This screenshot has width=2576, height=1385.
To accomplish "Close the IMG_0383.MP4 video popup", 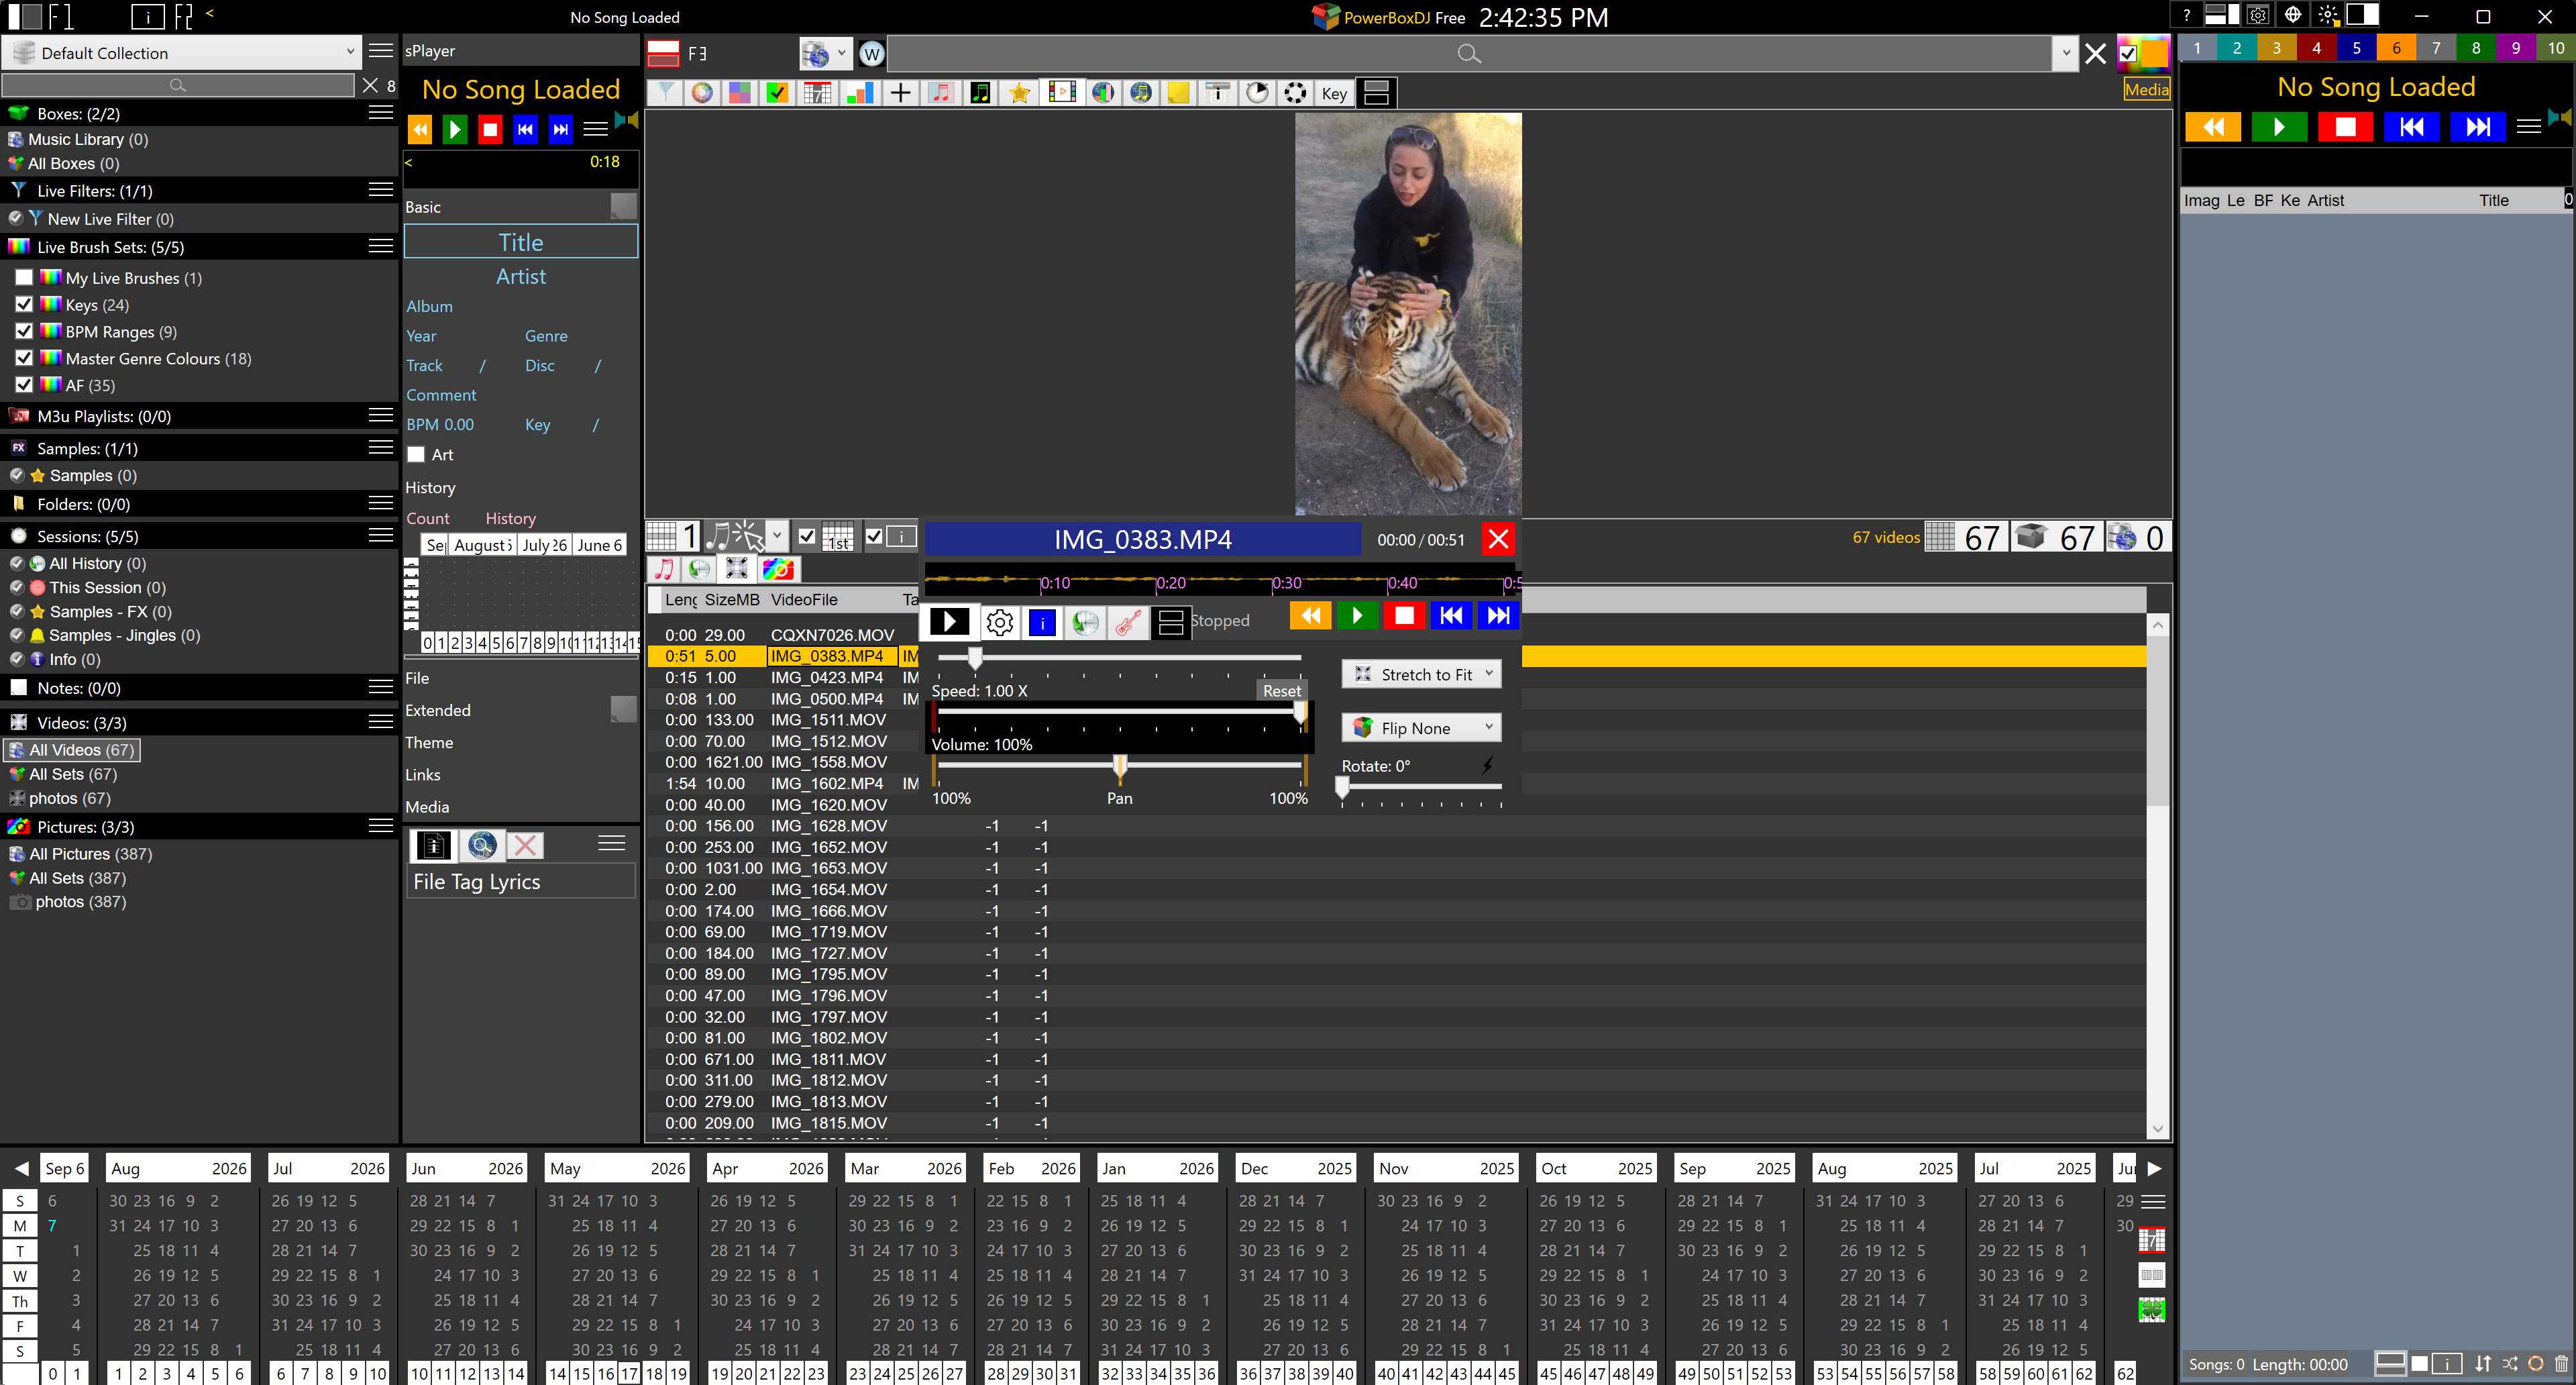I will coord(1498,539).
